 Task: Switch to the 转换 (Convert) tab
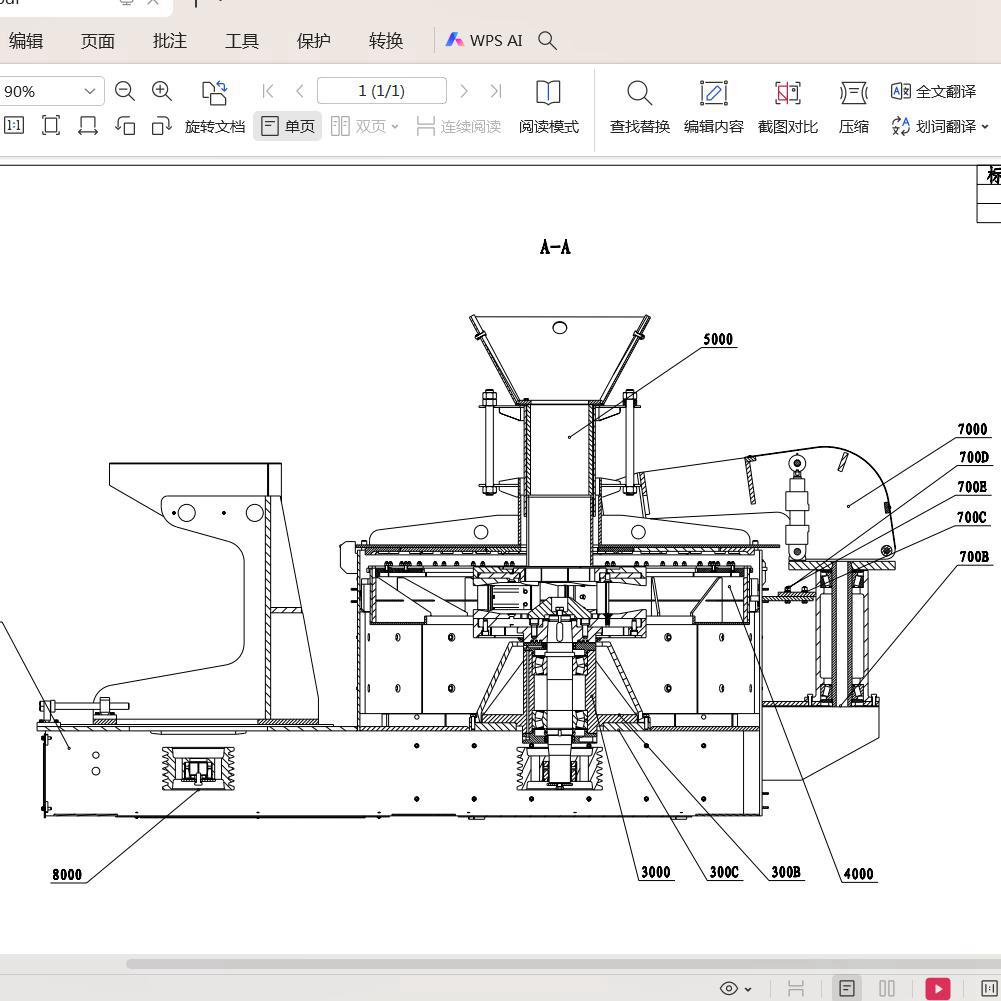click(x=385, y=40)
